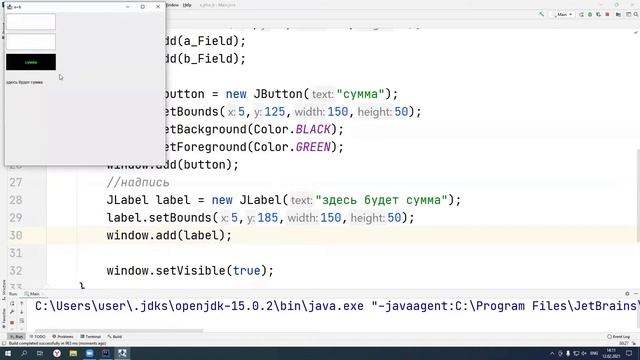
Task: Click the console horizontal scrollbar
Action: click(118, 331)
